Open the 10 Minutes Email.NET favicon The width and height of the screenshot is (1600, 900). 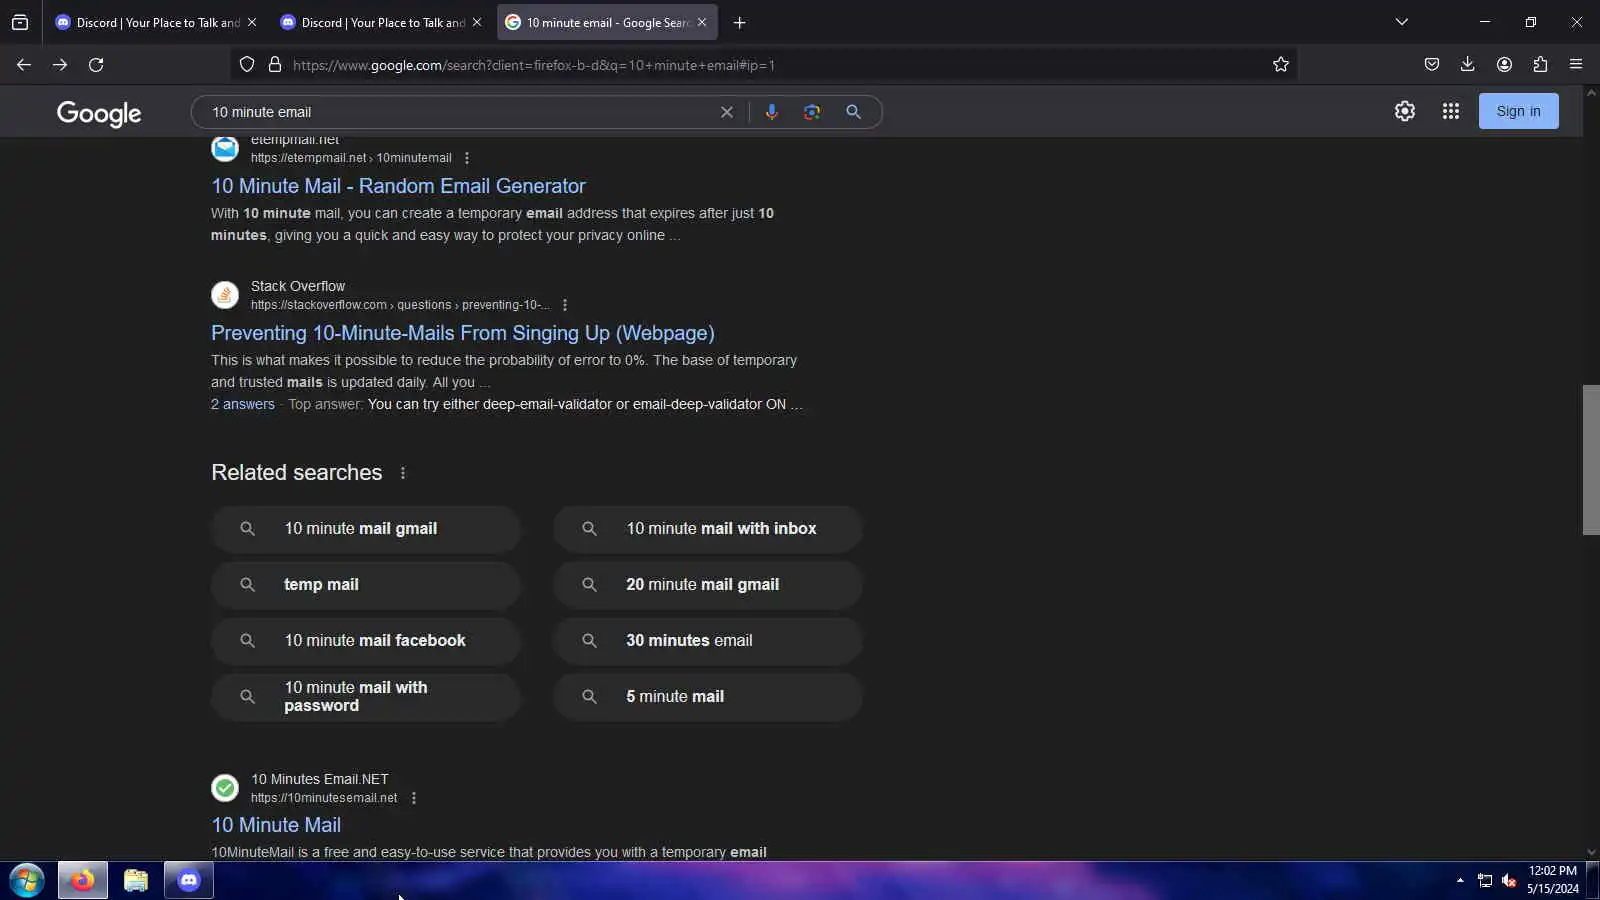point(225,788)
